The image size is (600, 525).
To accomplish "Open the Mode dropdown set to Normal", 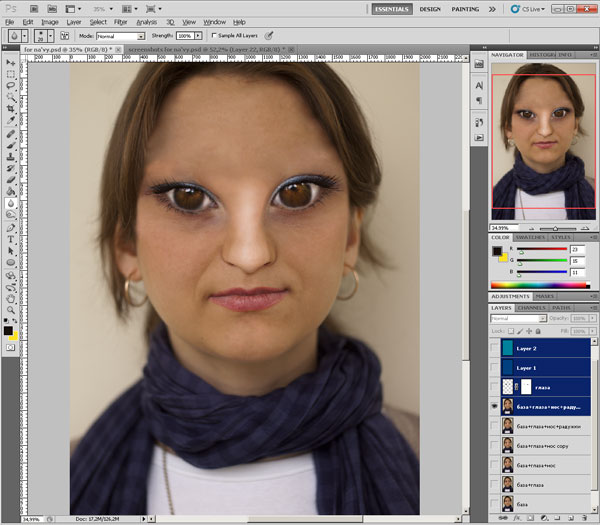I will pos(120,36).
